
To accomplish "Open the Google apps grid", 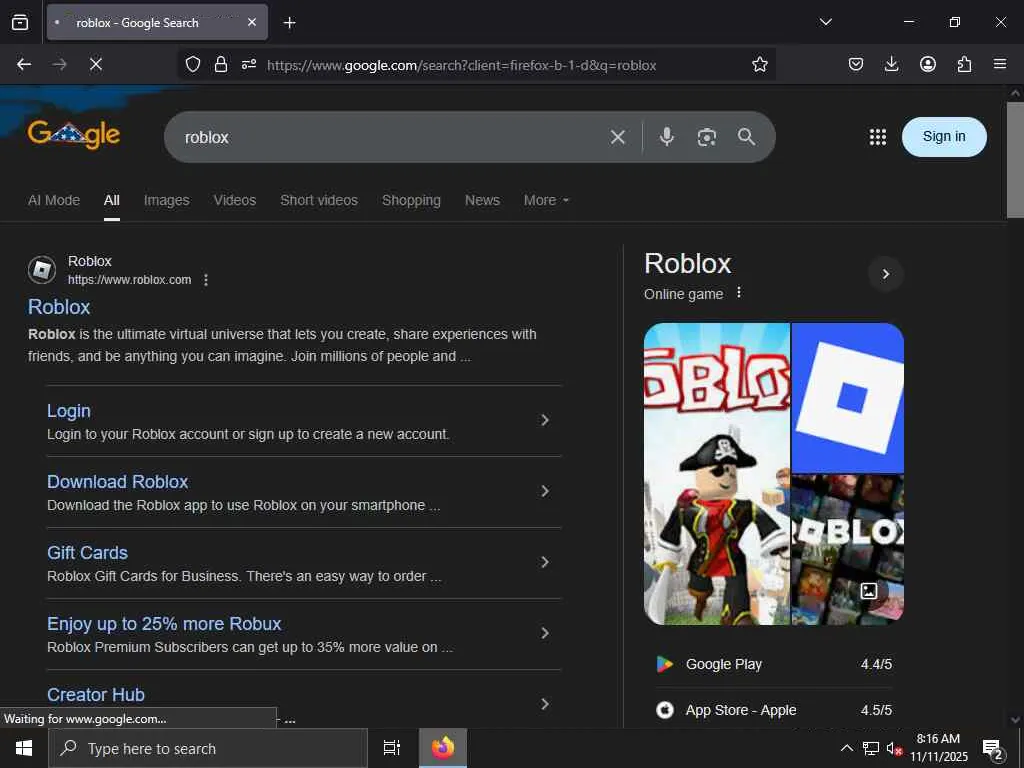I will tap(878, 136).
